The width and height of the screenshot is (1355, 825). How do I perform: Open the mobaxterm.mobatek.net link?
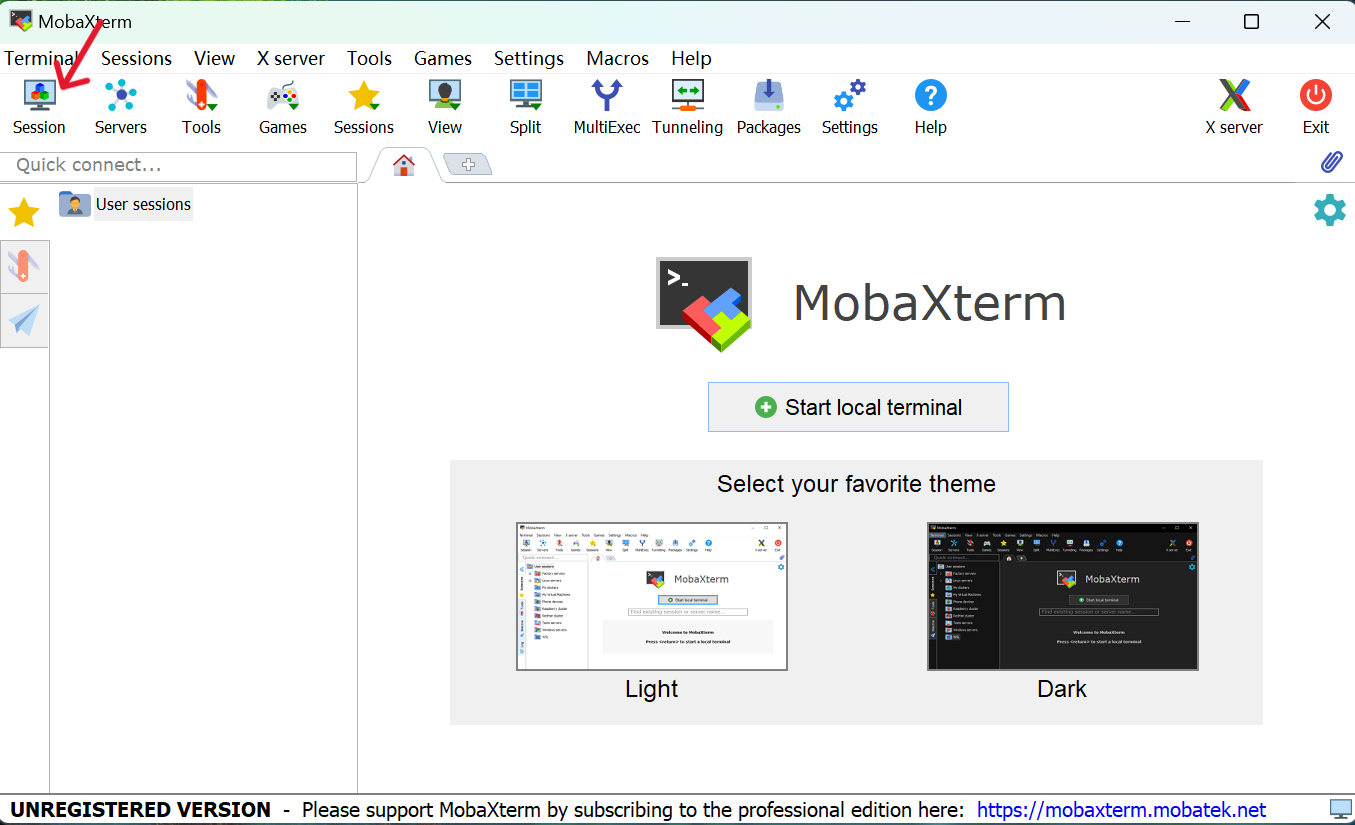(1121, 809)
